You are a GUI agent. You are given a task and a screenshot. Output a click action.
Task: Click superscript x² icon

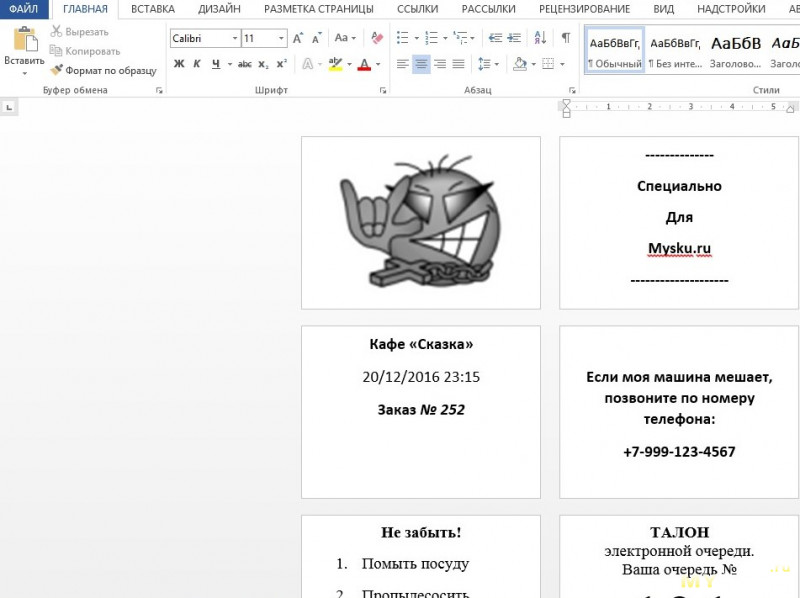coord(282,64)
